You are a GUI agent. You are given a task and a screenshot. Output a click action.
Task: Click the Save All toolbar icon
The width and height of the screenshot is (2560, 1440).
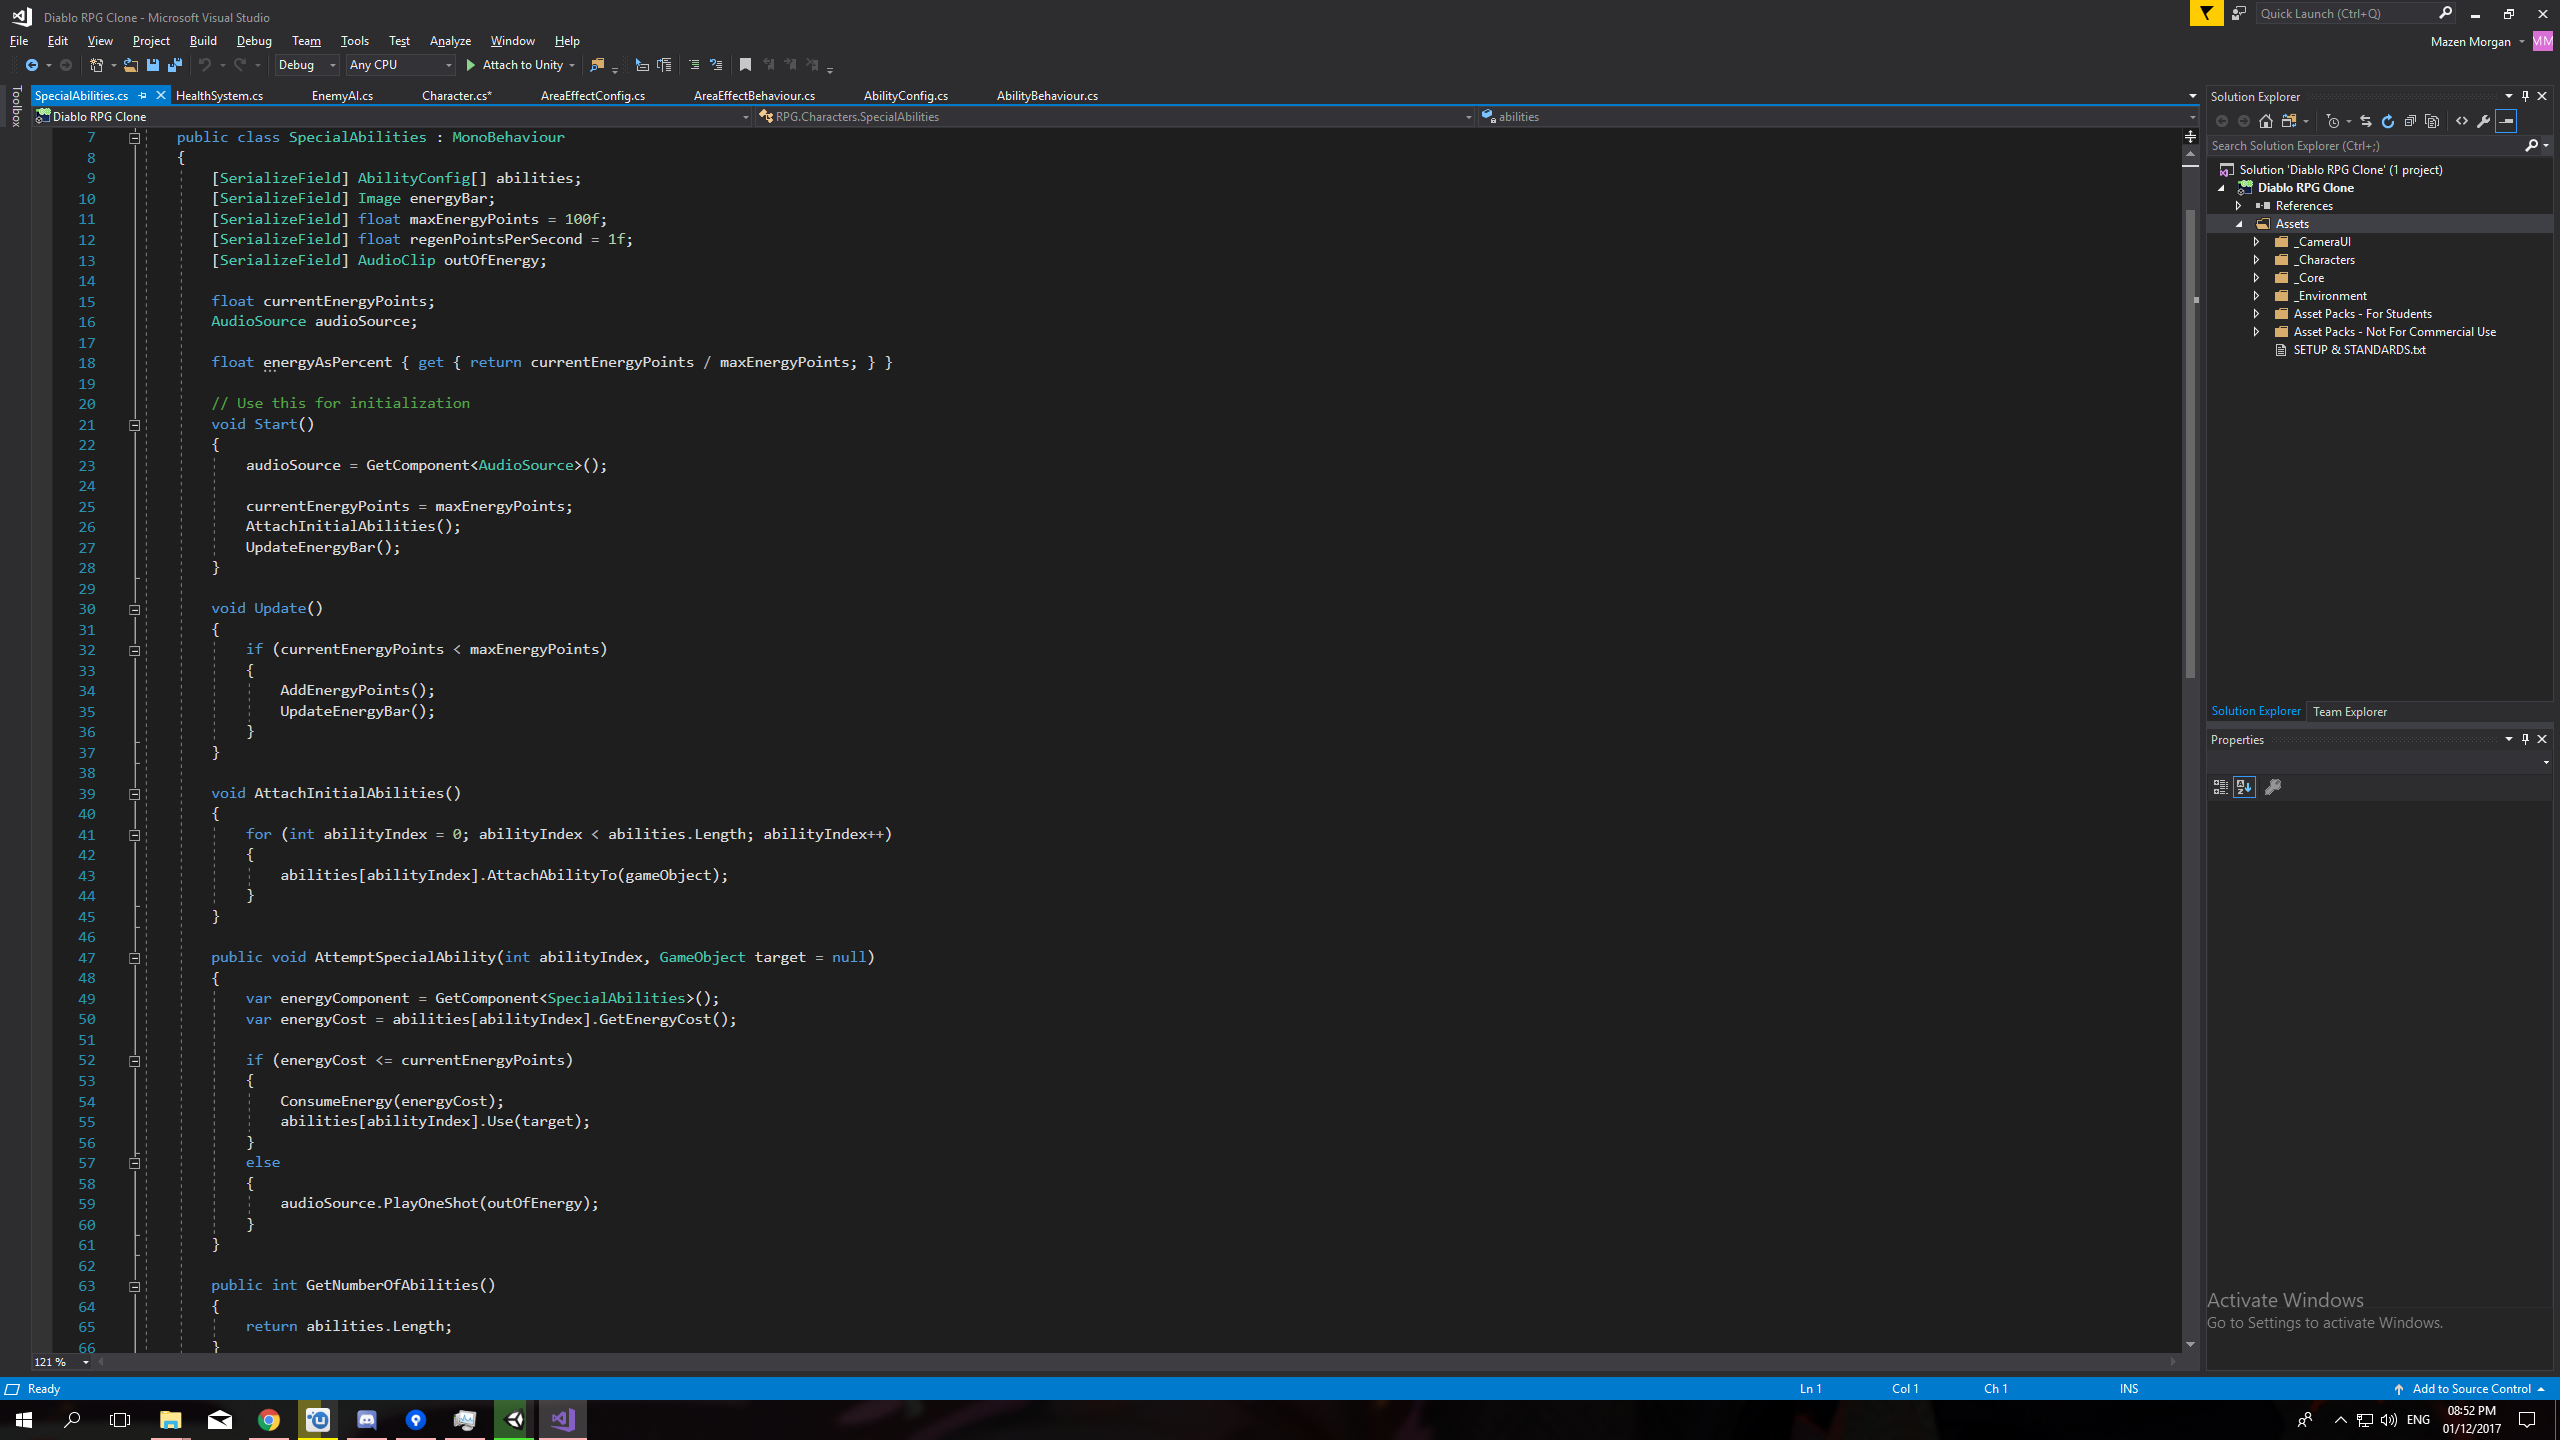[175, 65]
